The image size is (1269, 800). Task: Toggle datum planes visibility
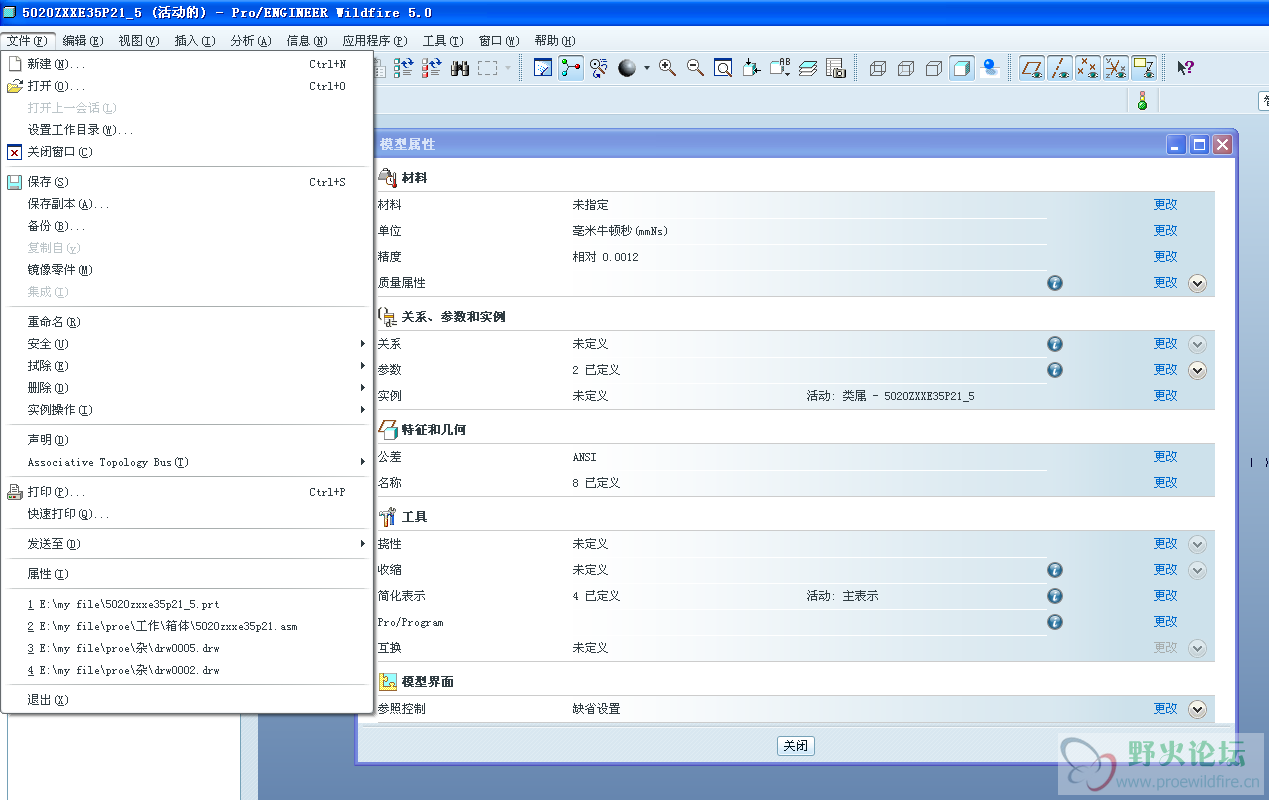pos(1032,68)
